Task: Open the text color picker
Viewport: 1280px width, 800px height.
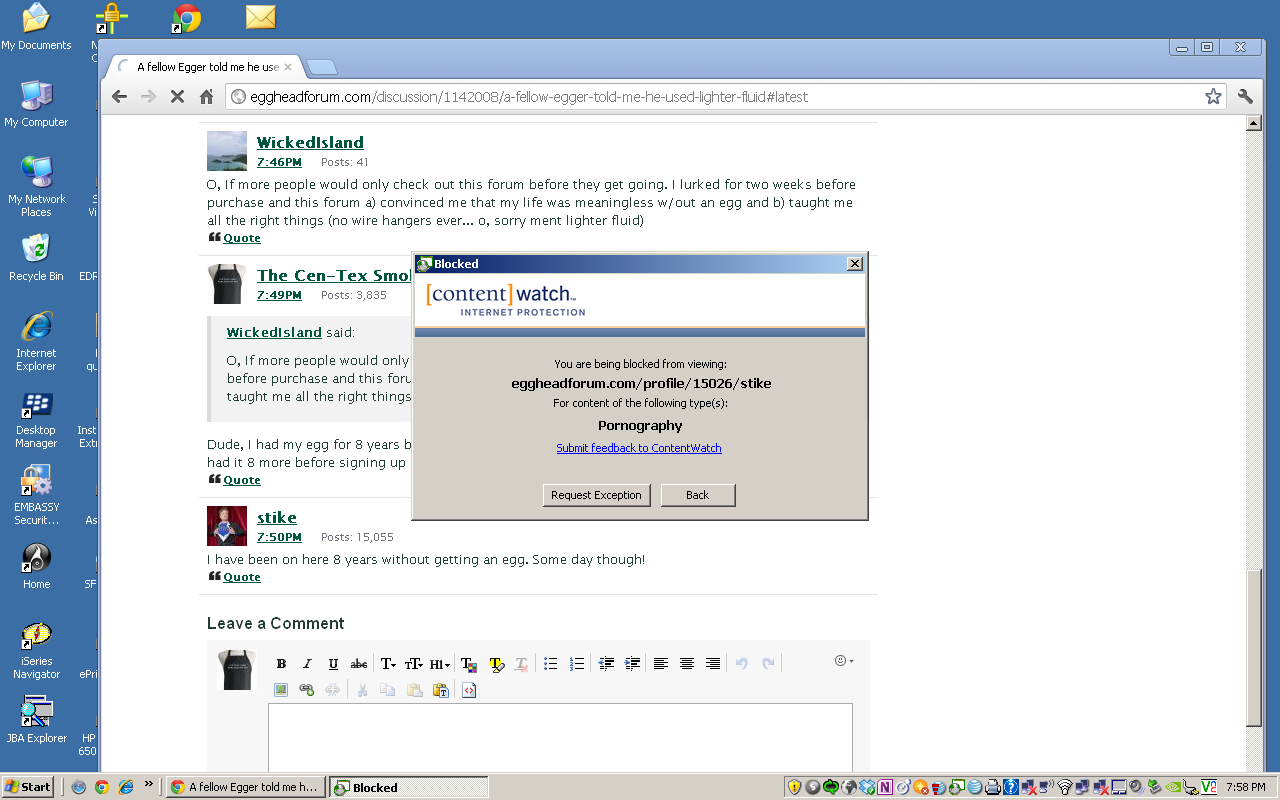Action: [x=469, y=664]
